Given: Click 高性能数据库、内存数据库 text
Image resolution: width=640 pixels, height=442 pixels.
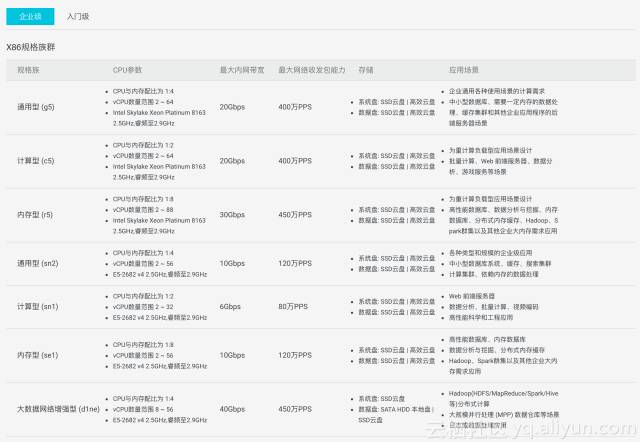Looking at the screenshot, I should (x=487, y=339).
